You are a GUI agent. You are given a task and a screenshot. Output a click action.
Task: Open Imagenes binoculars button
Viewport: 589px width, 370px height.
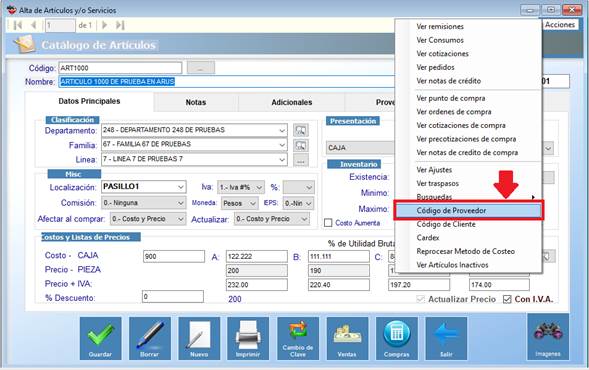[x=548, y=337]
